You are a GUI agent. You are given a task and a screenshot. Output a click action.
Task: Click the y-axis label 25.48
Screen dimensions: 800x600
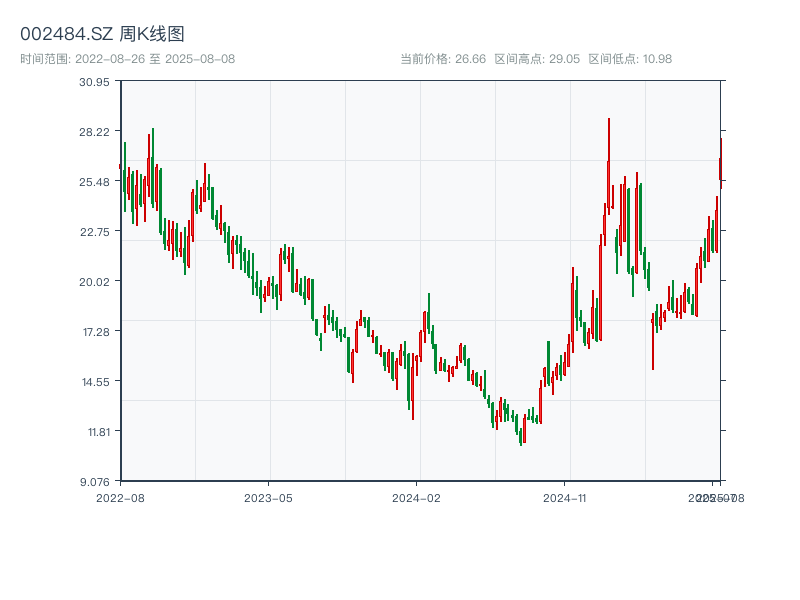coord(94,182)
